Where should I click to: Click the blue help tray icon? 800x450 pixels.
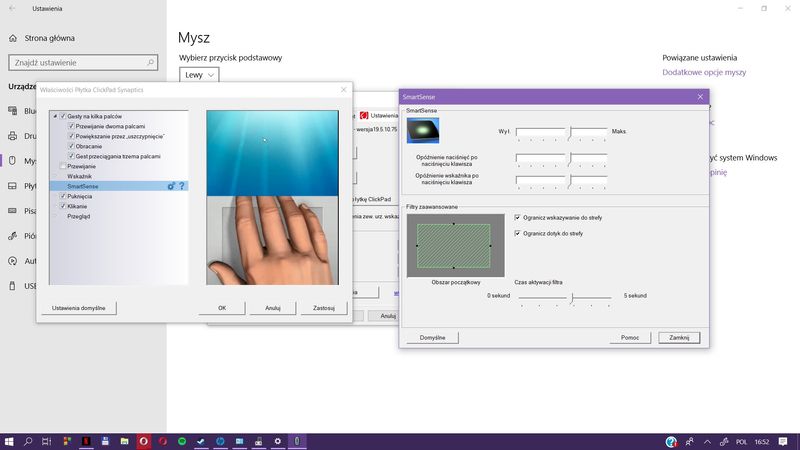point(671,441)
